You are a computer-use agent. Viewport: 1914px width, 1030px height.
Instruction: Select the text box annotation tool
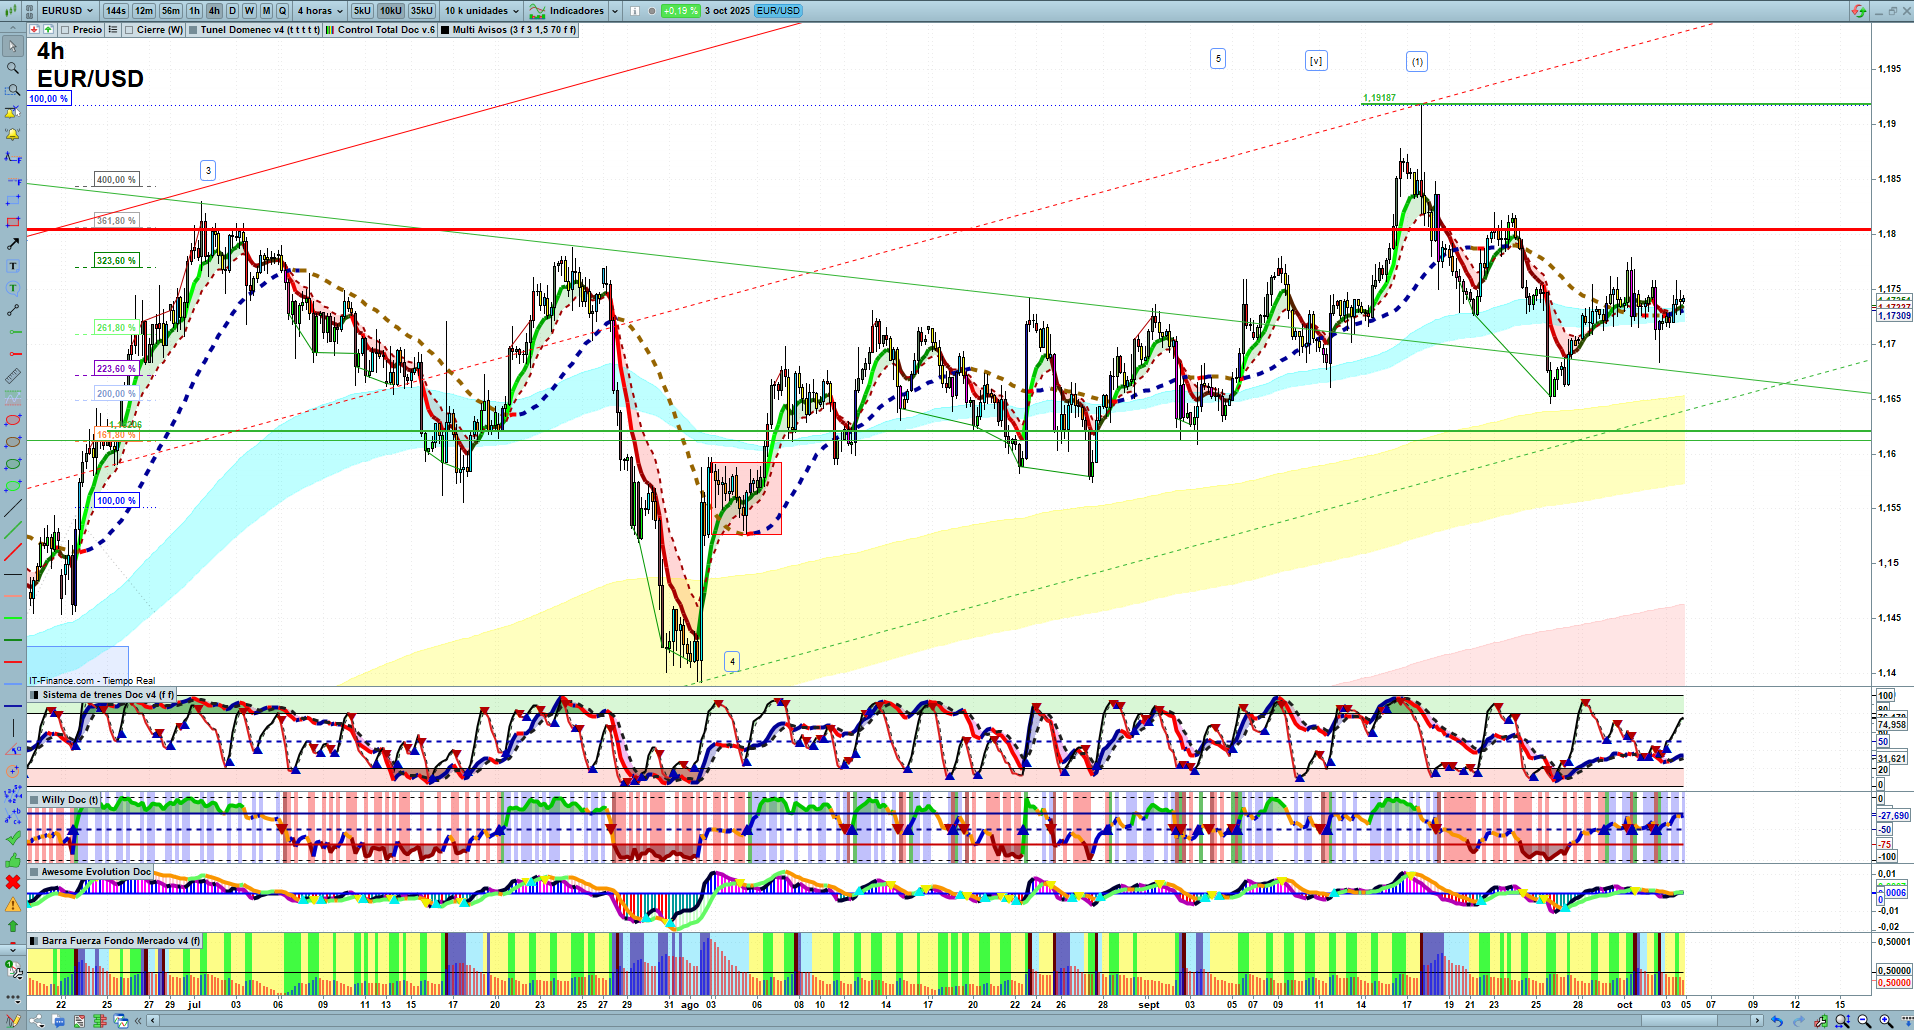[x=13, y=266]
